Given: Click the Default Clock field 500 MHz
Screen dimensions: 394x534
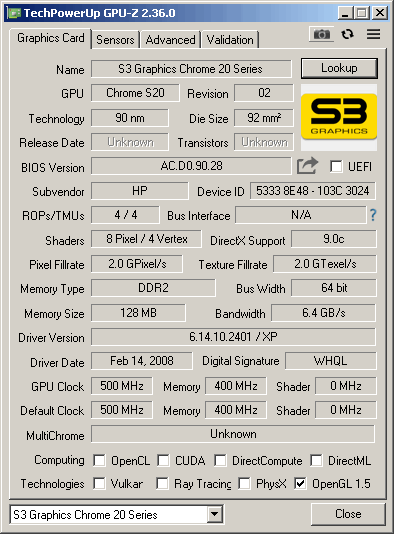Looking at the screenshot, I should click(x=122, y=410).
